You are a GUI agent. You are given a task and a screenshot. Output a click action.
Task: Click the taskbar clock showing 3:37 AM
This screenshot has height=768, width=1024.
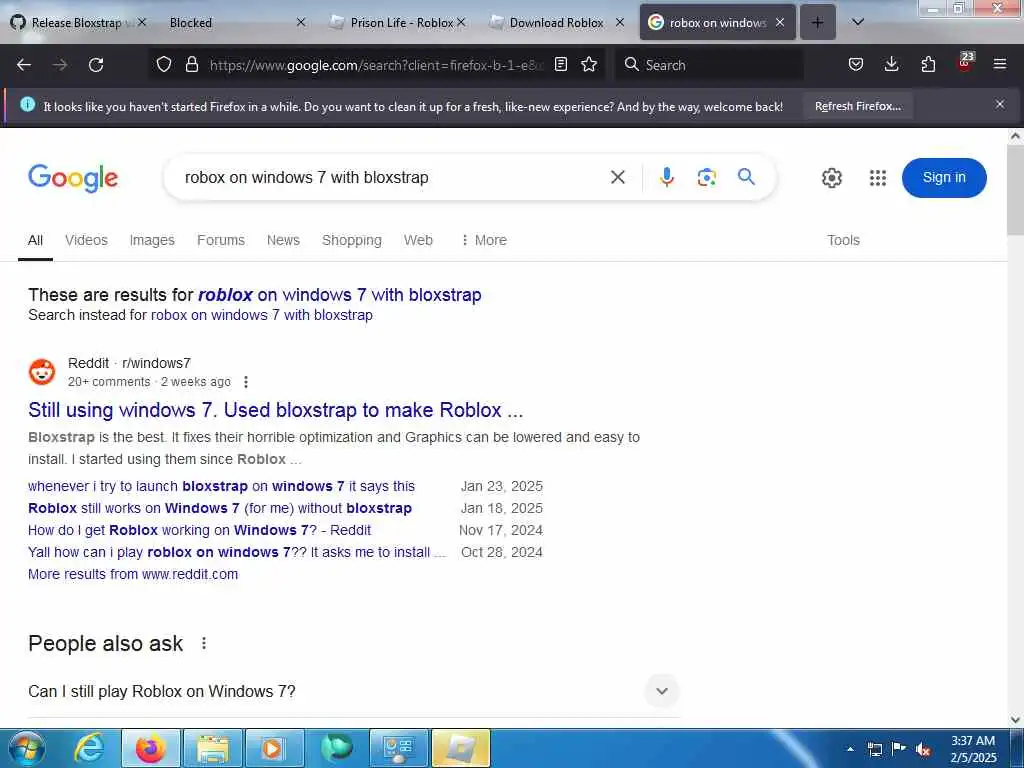pyautogui.click(x=973, y=749)
